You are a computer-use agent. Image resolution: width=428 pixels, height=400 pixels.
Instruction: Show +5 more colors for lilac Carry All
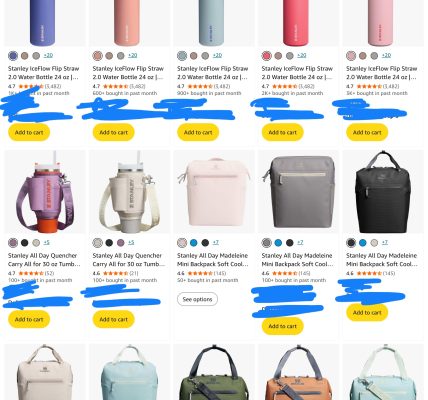(x=47, y=242)
